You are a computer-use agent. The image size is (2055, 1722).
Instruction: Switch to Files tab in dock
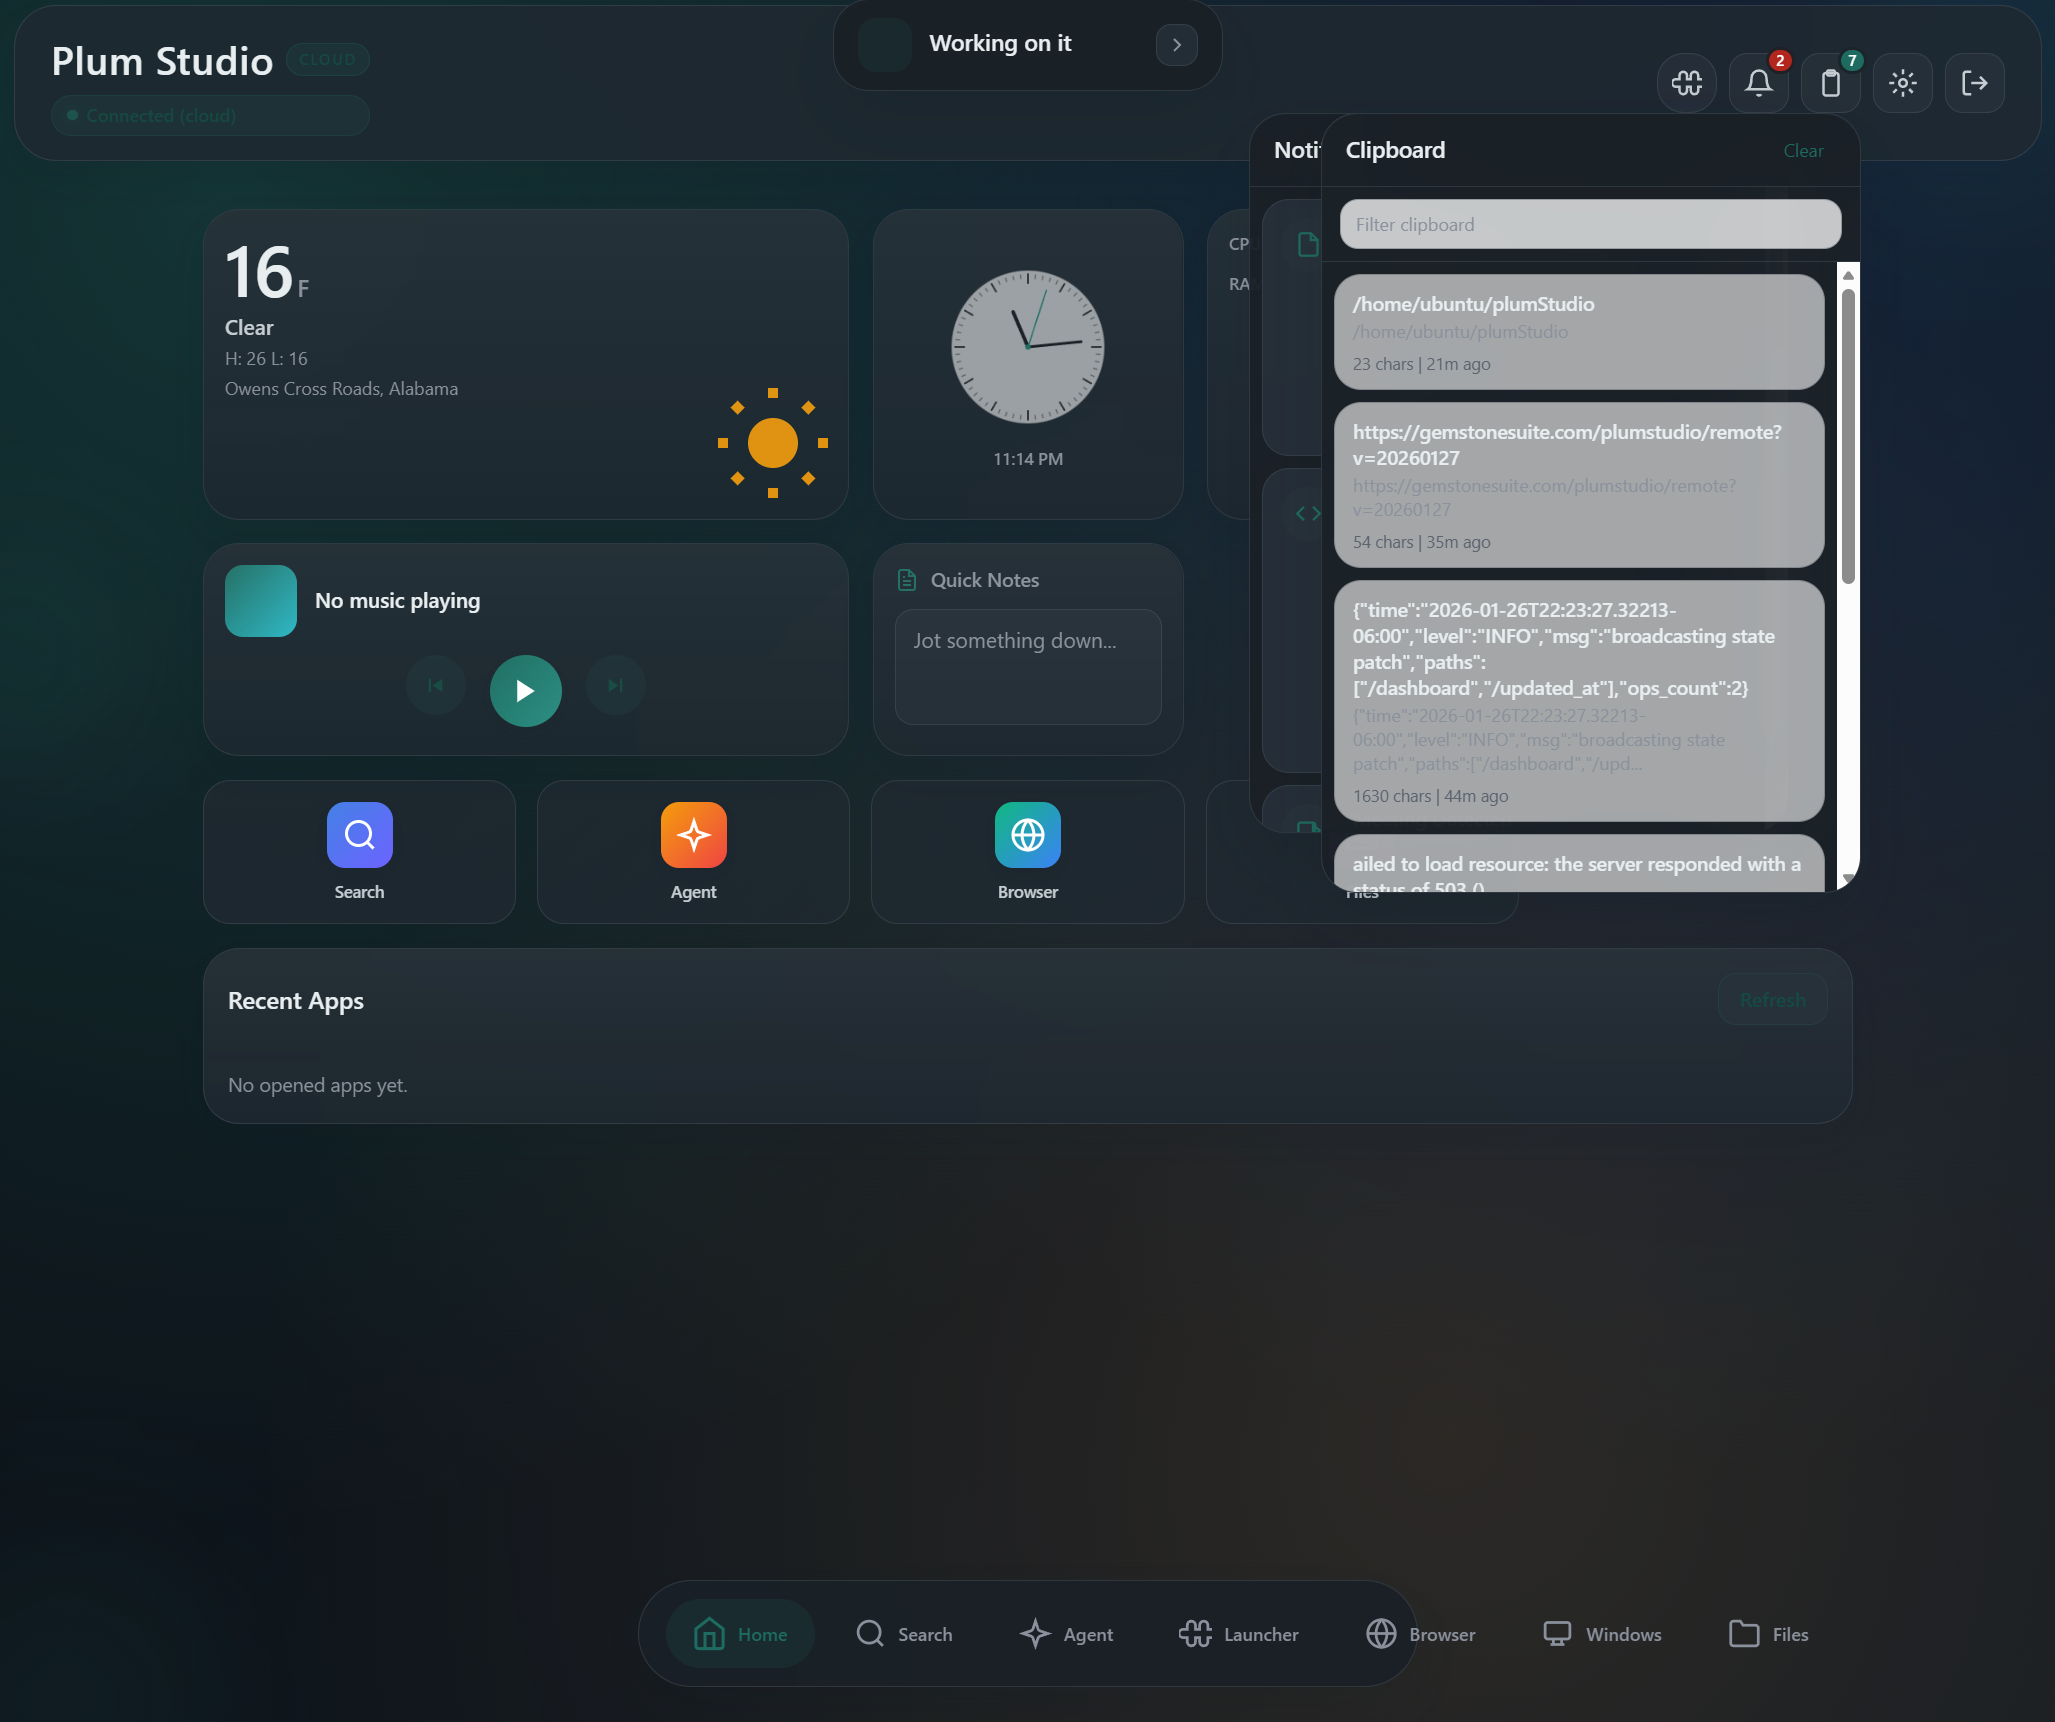(1768, 1634)
